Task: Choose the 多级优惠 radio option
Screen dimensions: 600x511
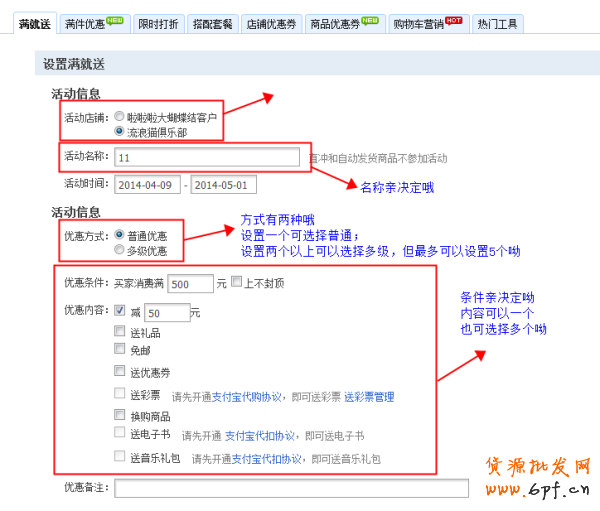Action: [x=119, y=250]
